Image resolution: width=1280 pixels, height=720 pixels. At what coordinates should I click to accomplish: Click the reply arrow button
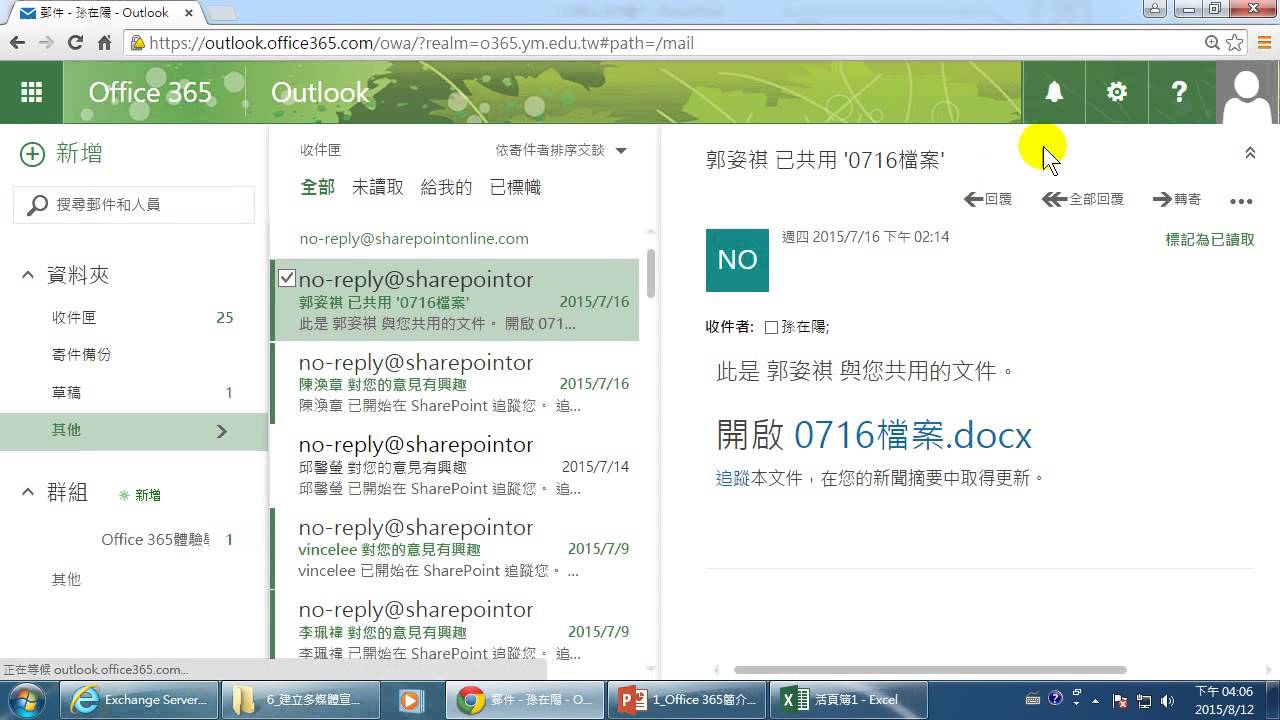tap(988, 199)
